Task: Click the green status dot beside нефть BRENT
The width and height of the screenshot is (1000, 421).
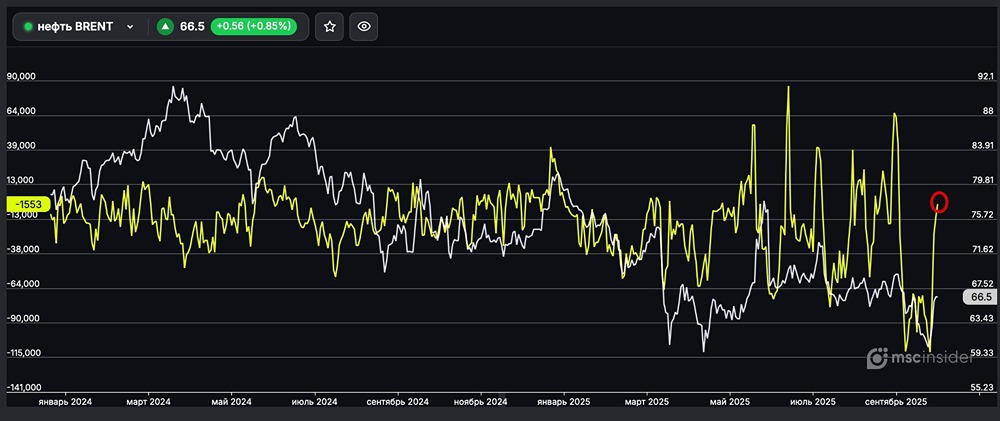Action: 29,27
